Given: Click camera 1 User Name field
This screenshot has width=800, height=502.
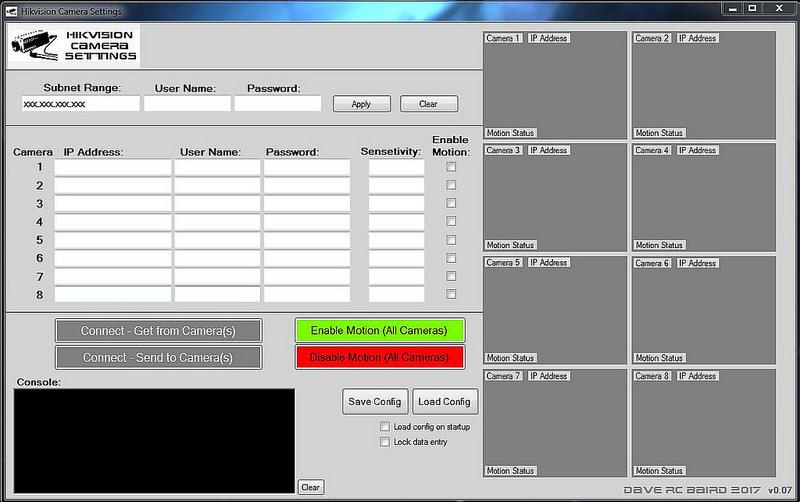Looking at the screenshot, I should 217,167.
